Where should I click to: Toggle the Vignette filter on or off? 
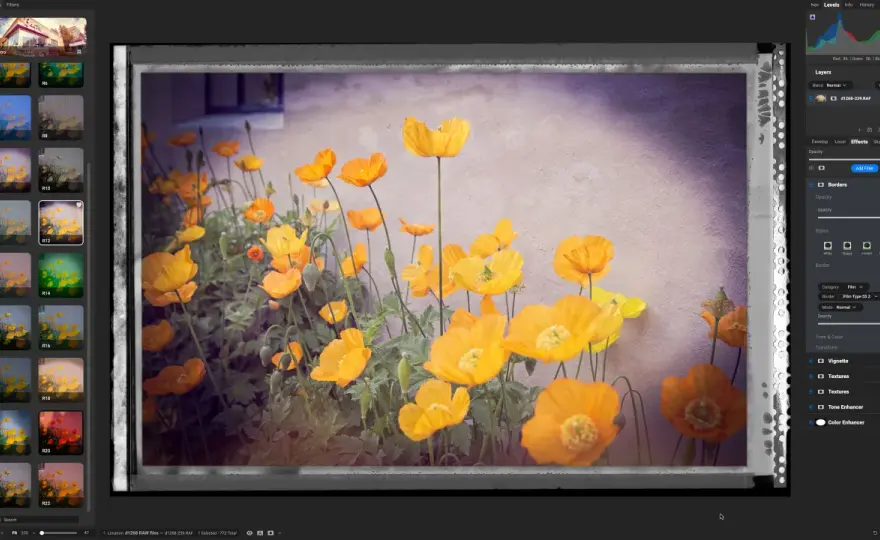coord(811,361)
